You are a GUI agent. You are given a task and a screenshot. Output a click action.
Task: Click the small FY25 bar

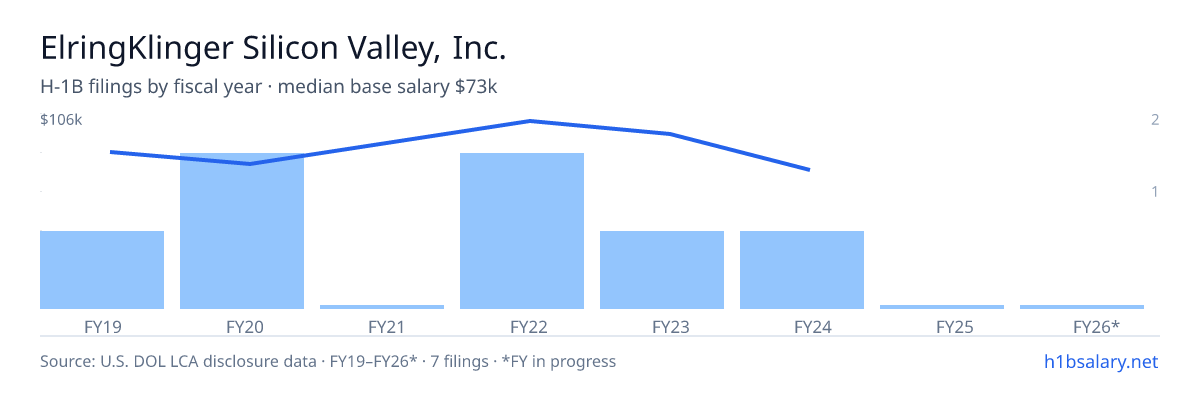pos(942,307)
